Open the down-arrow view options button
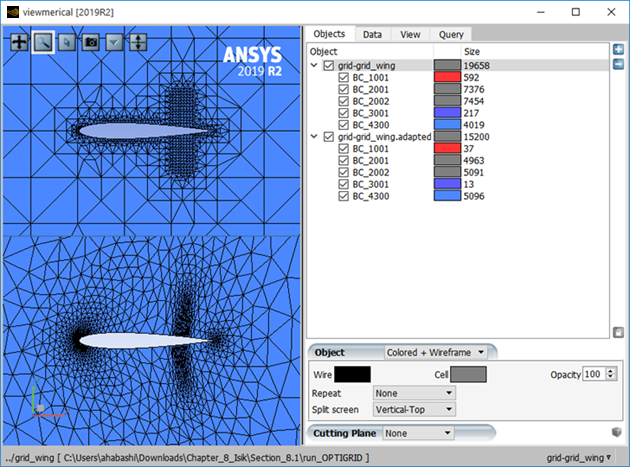630x467 pixels. coord(114,42)
